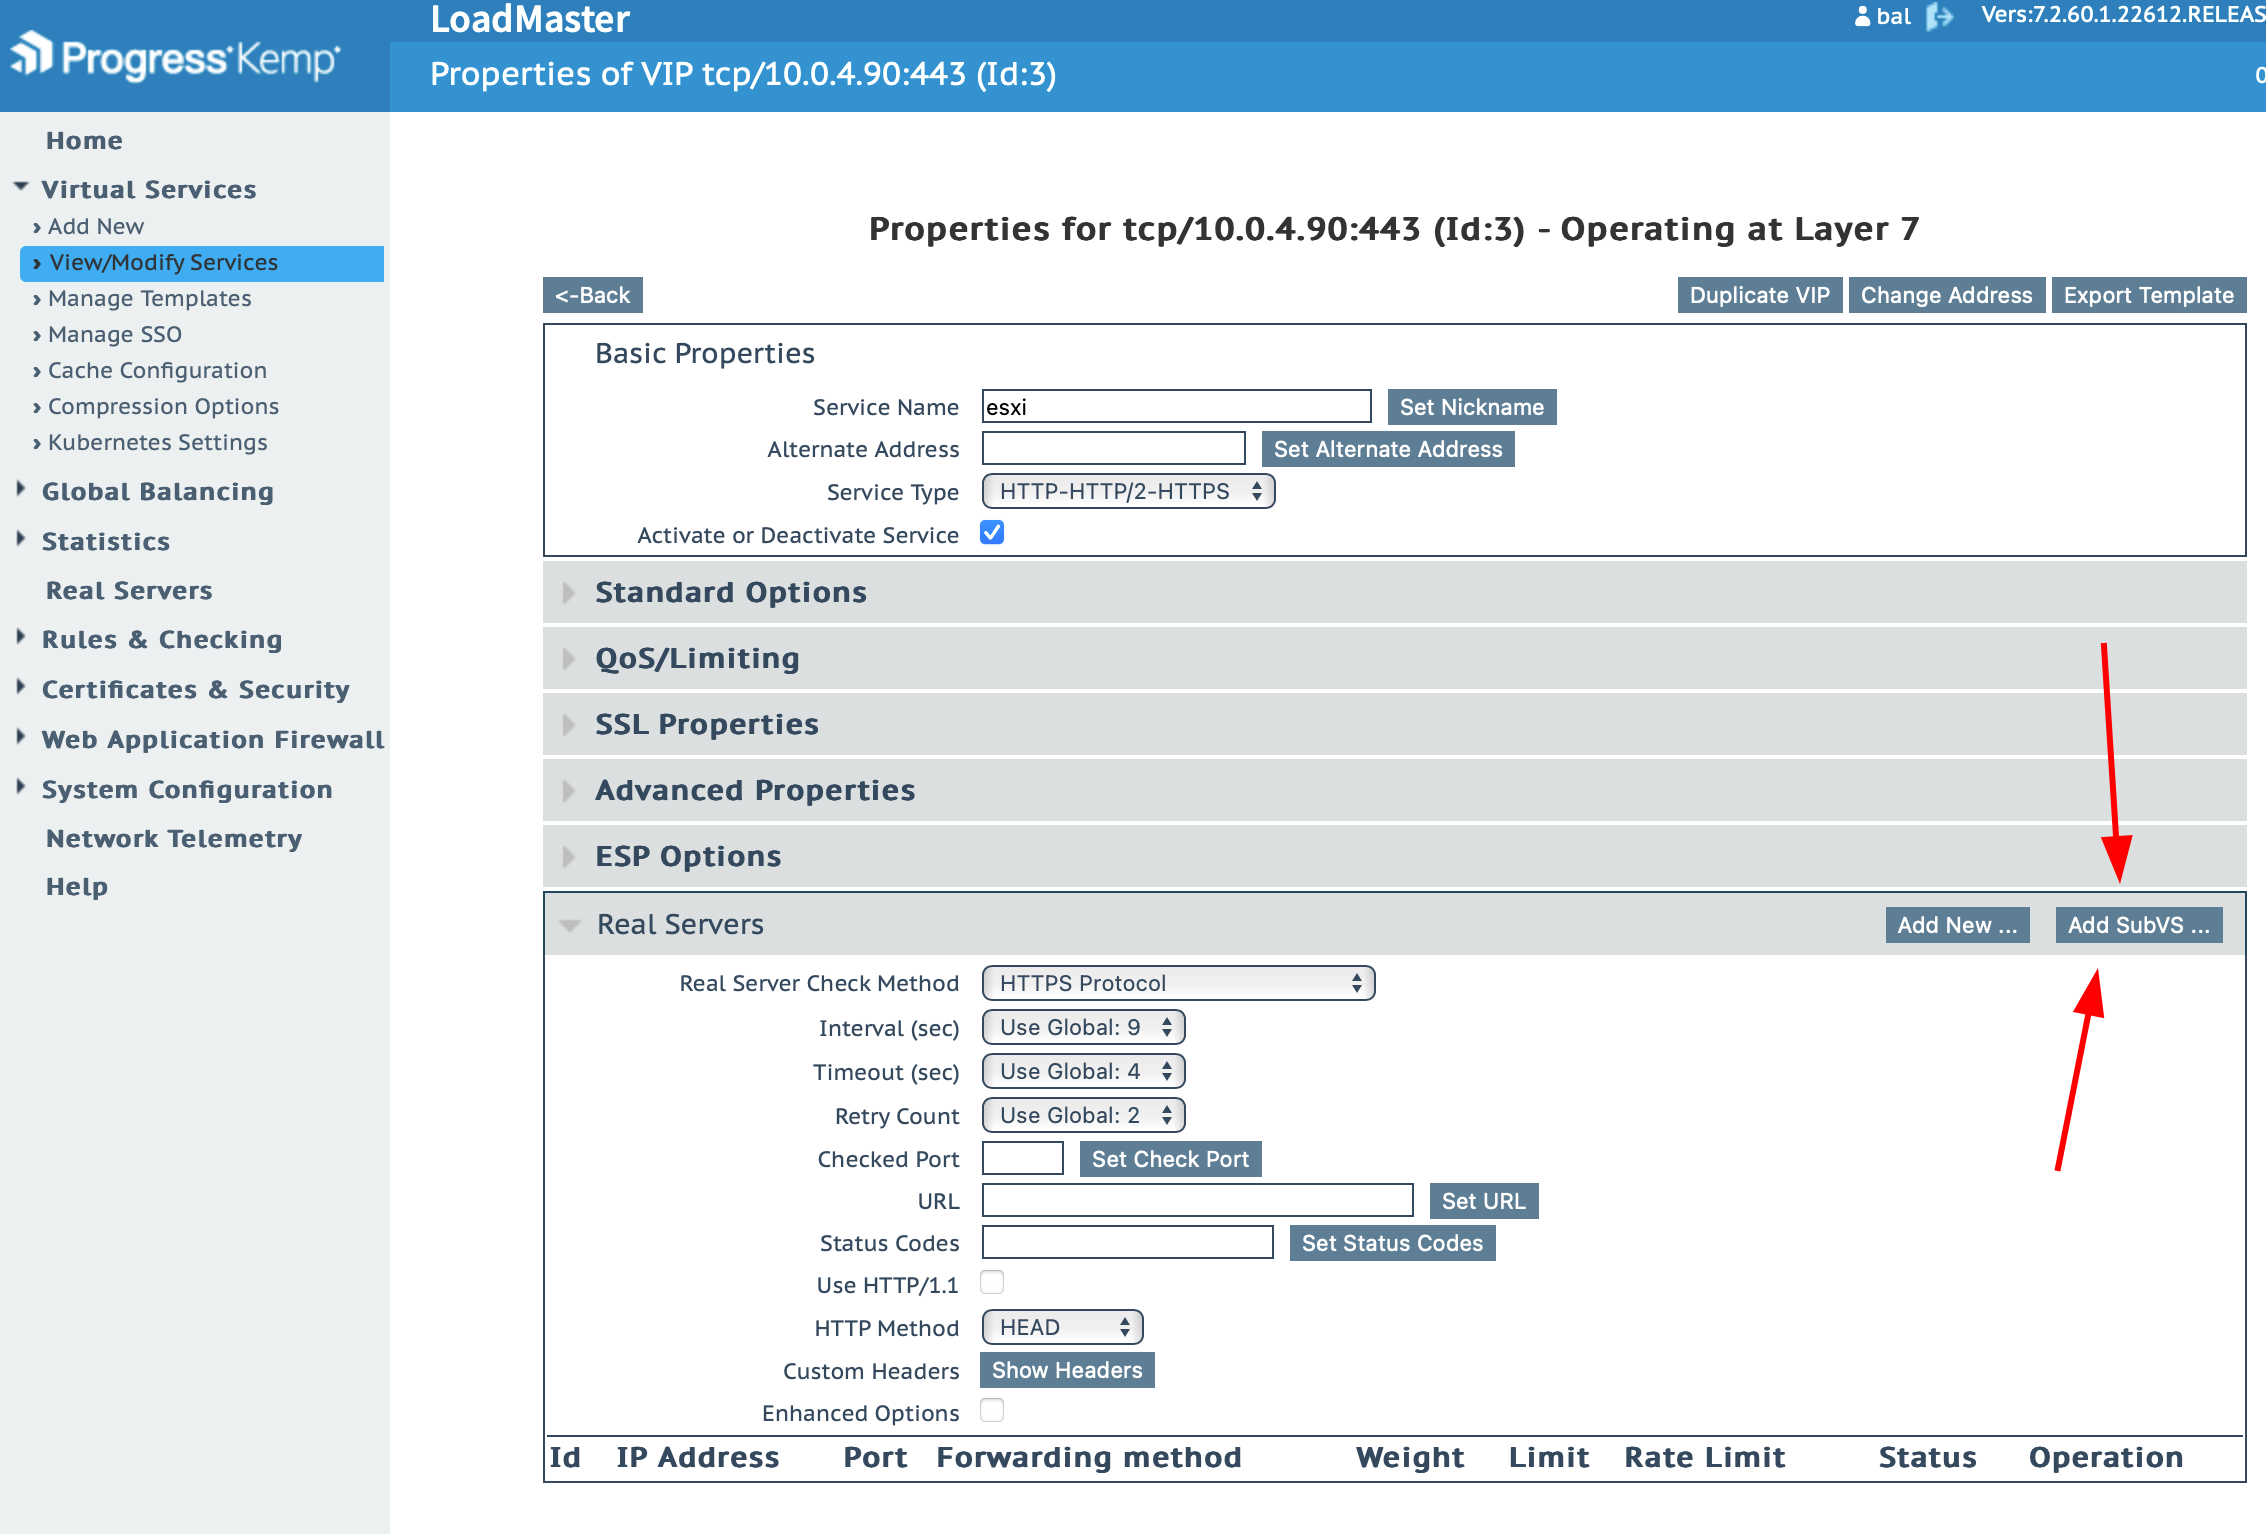Image resolution: width=2266 pixels, height=1534 pixels.
Task: Expand Standard Options section arrow
Action: 569,593
